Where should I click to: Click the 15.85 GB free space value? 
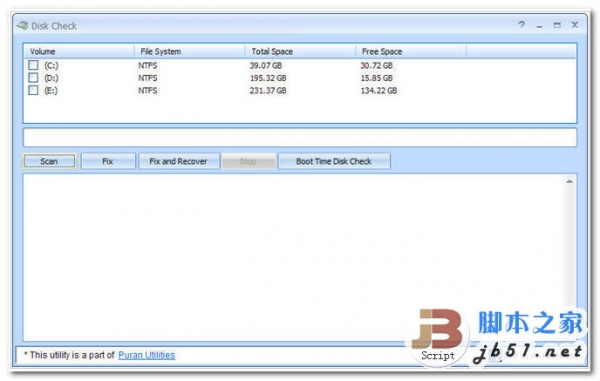point(377,78)
